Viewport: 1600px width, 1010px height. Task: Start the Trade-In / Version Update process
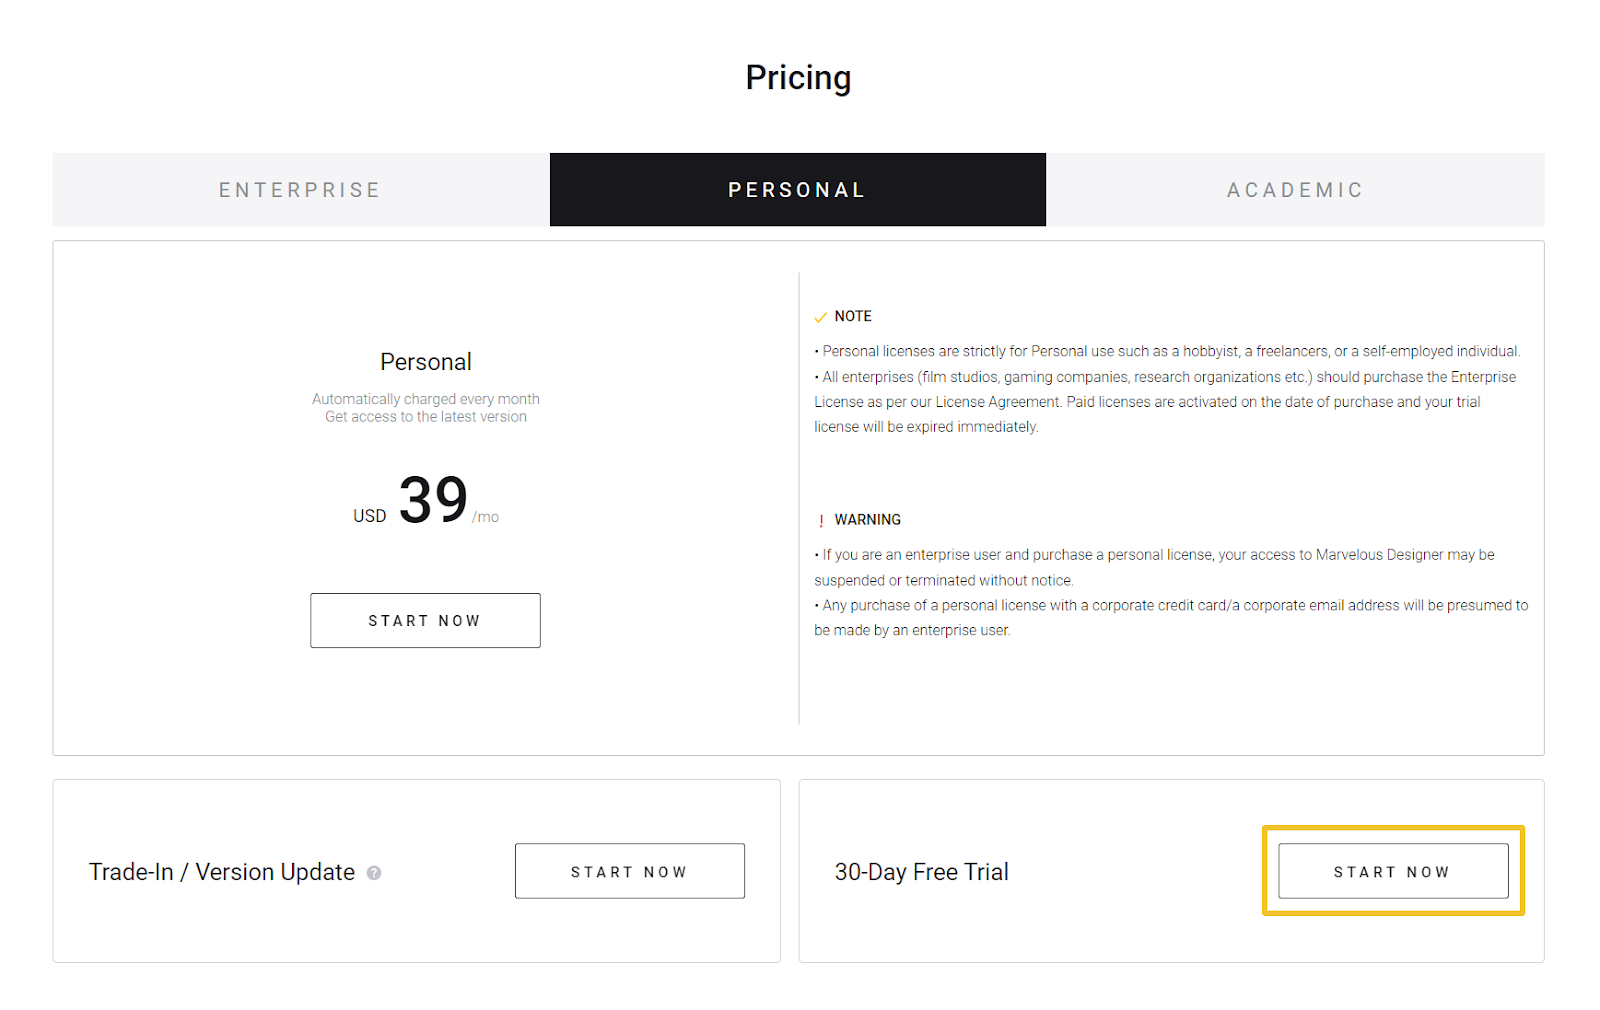click(x=629, y=871)
